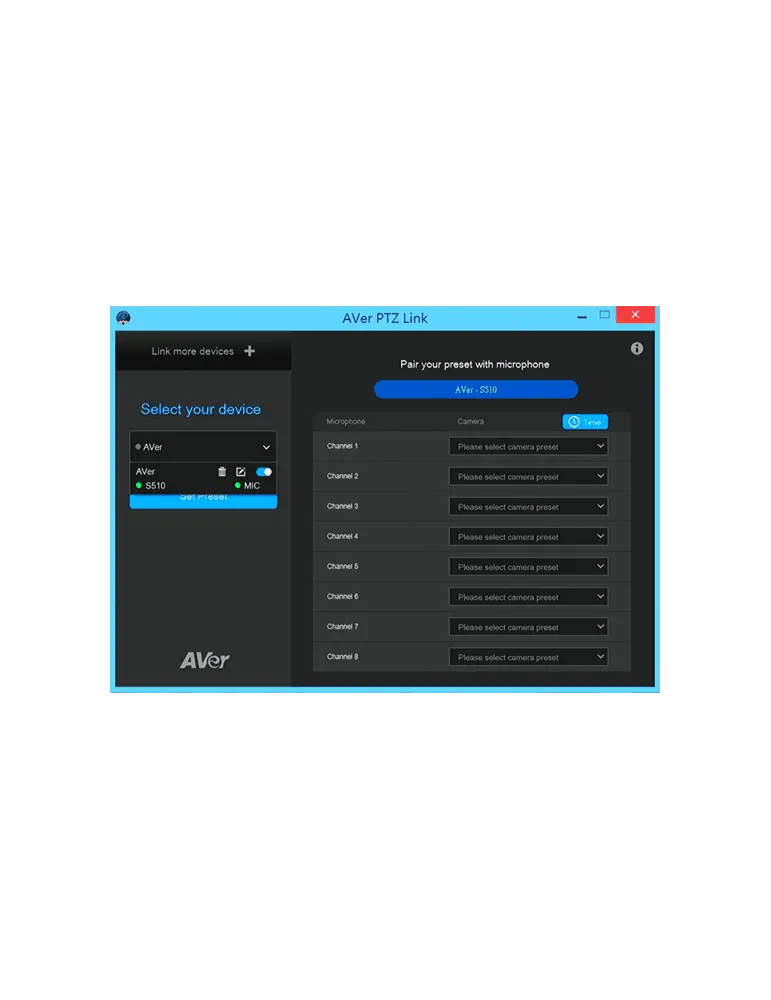Image resolution: width=771 pixels, height=1000 pixels.
Task: Click the Microphone column header
Action: click(x=346, y=421)
